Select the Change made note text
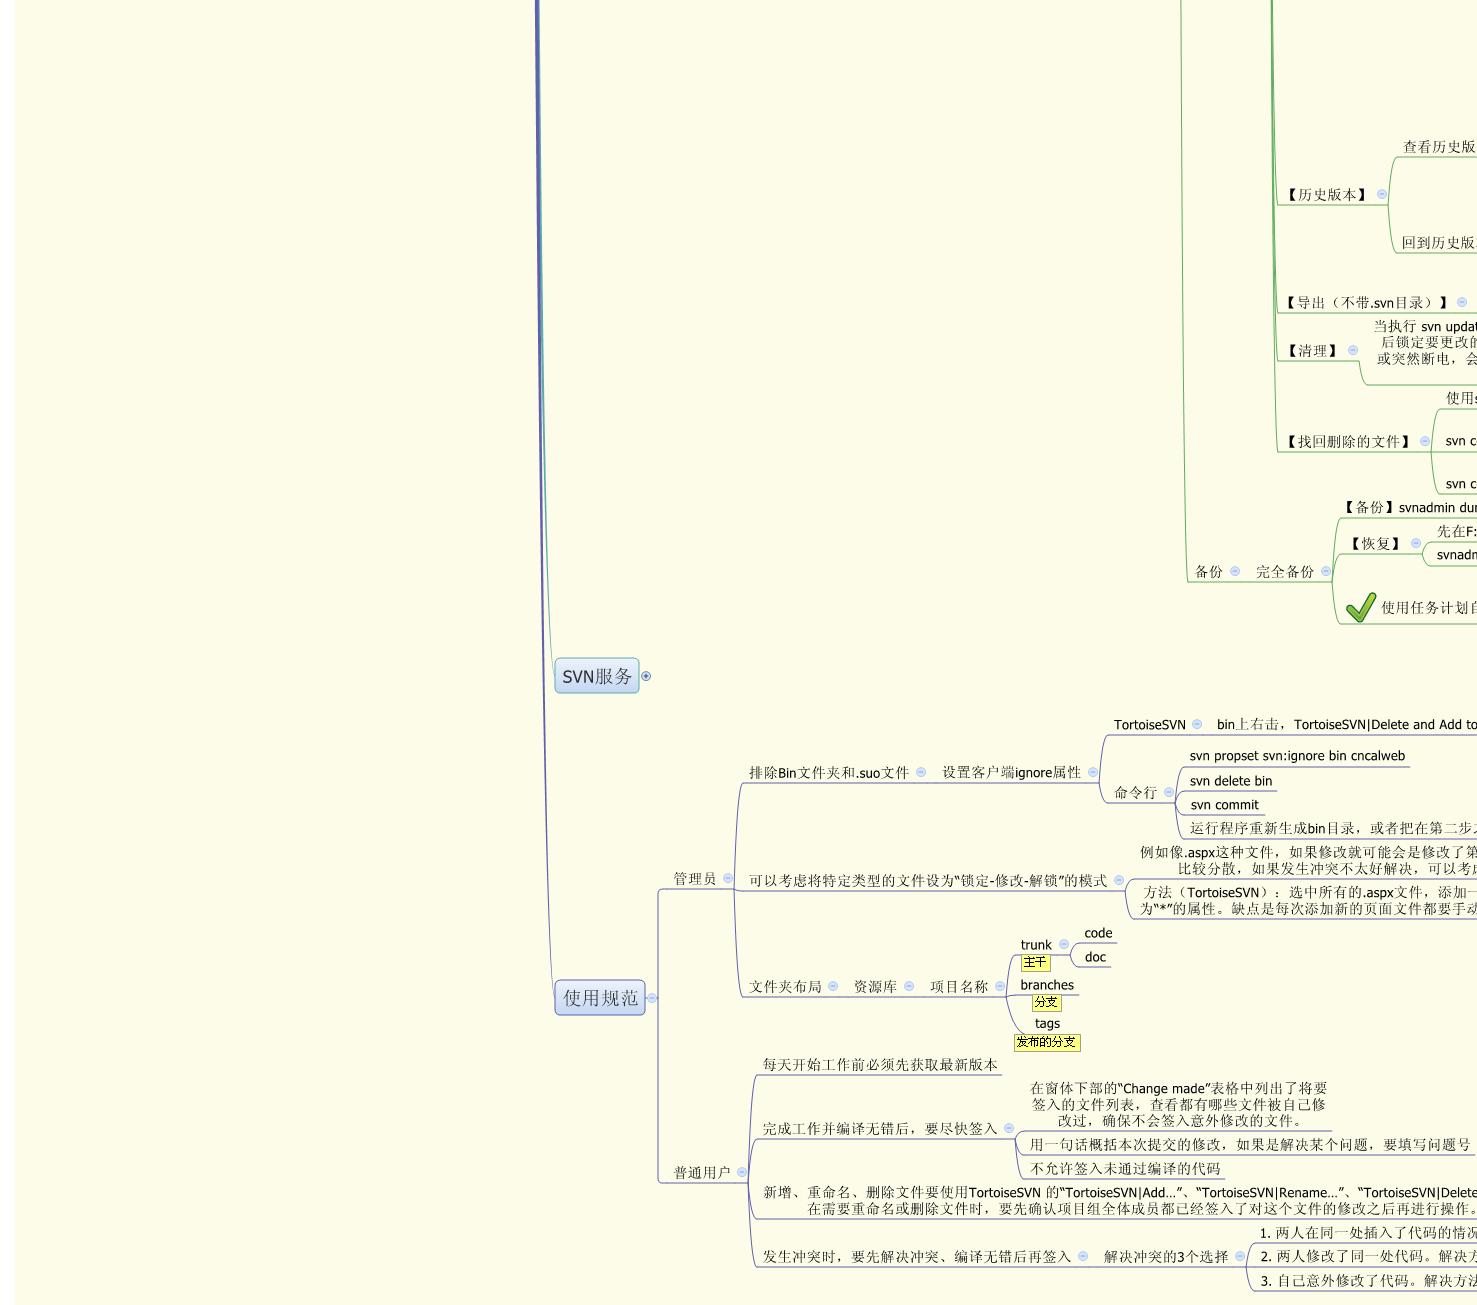Screen dimensions: 1477x1305 [1179, 1104]
